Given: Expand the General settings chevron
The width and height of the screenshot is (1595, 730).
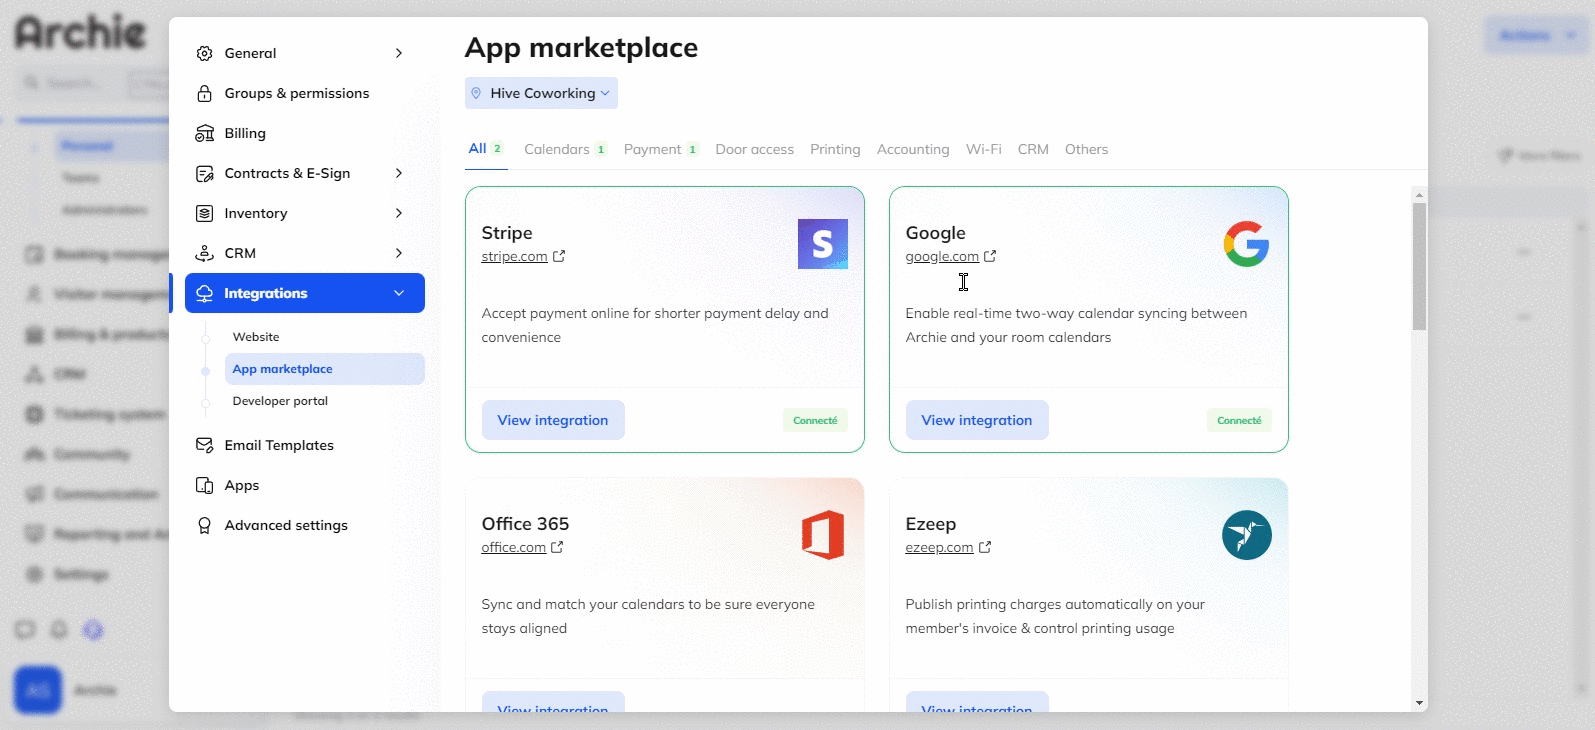Looking at the screenshot, I should [x=399, y=53].
